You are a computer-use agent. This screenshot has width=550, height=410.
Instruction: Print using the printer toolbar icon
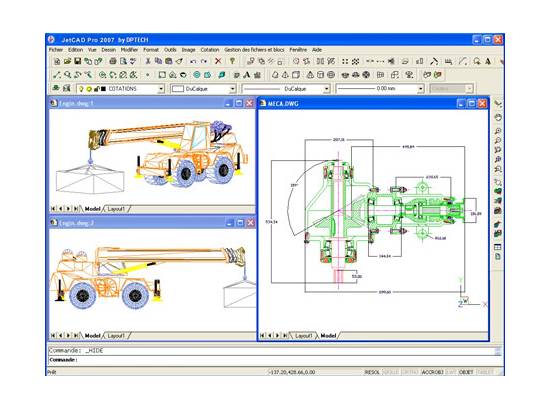(113, 61)
